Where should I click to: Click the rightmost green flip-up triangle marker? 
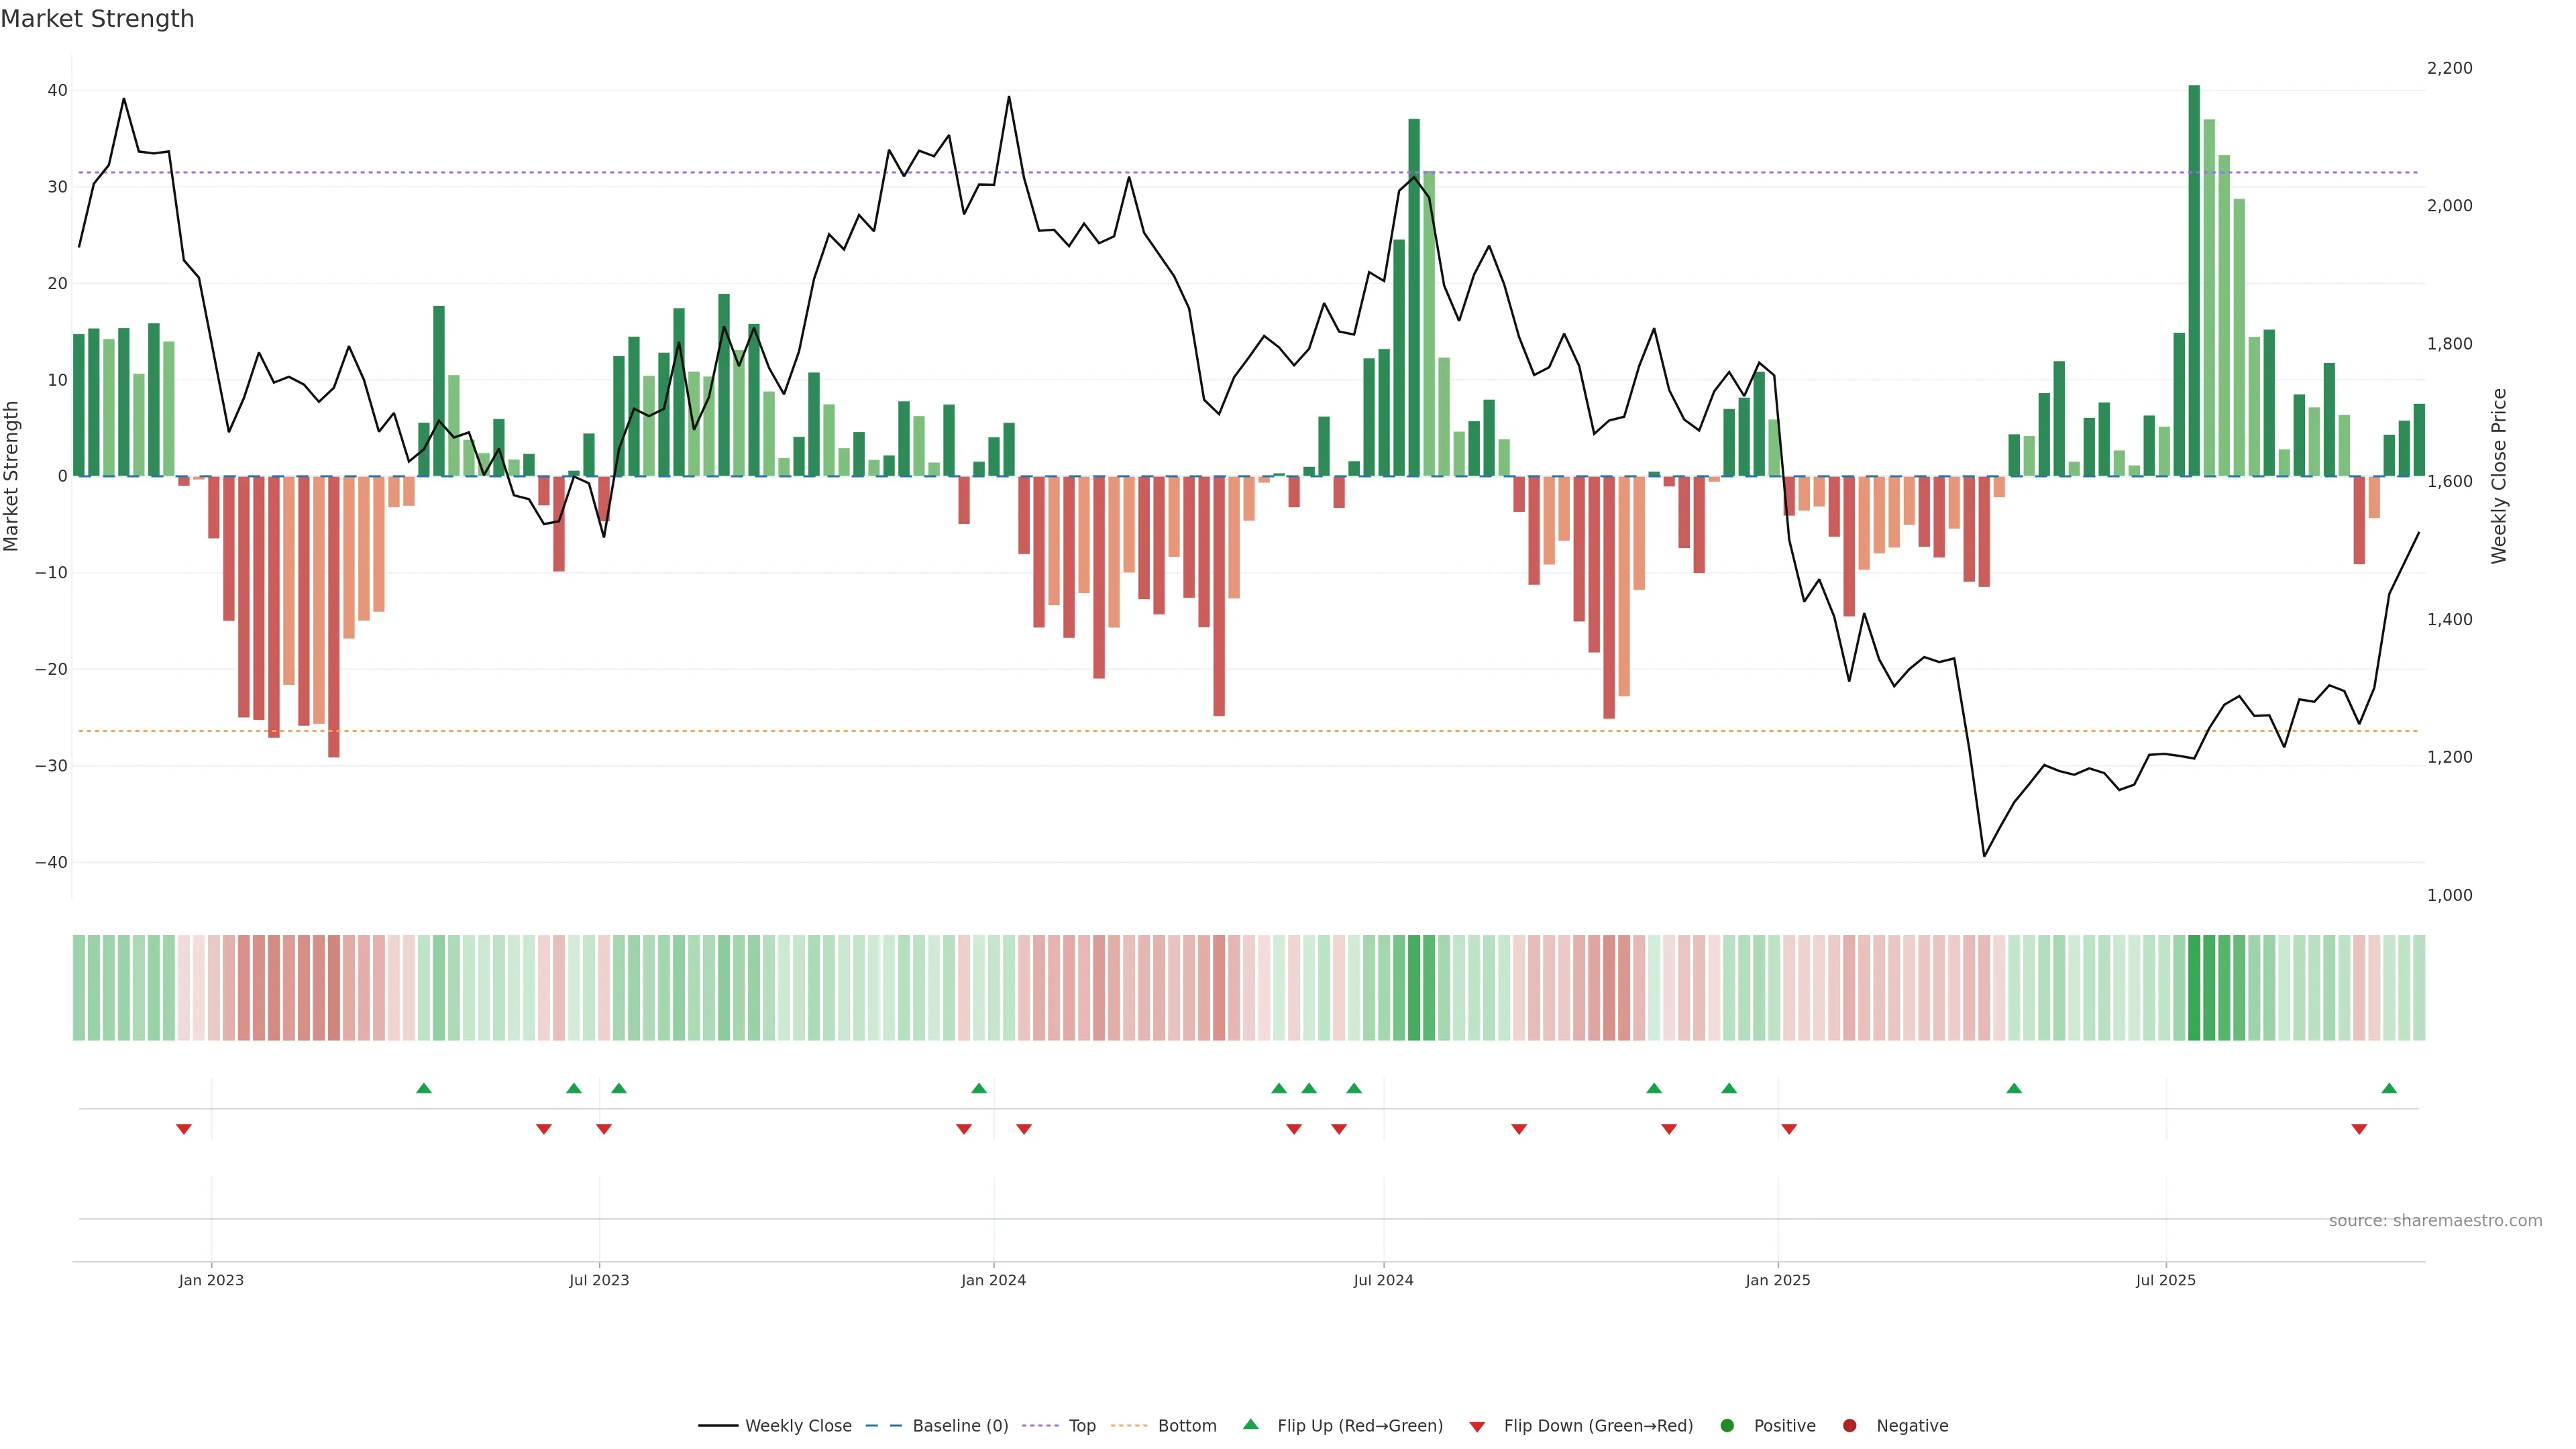point(2389,1088)
